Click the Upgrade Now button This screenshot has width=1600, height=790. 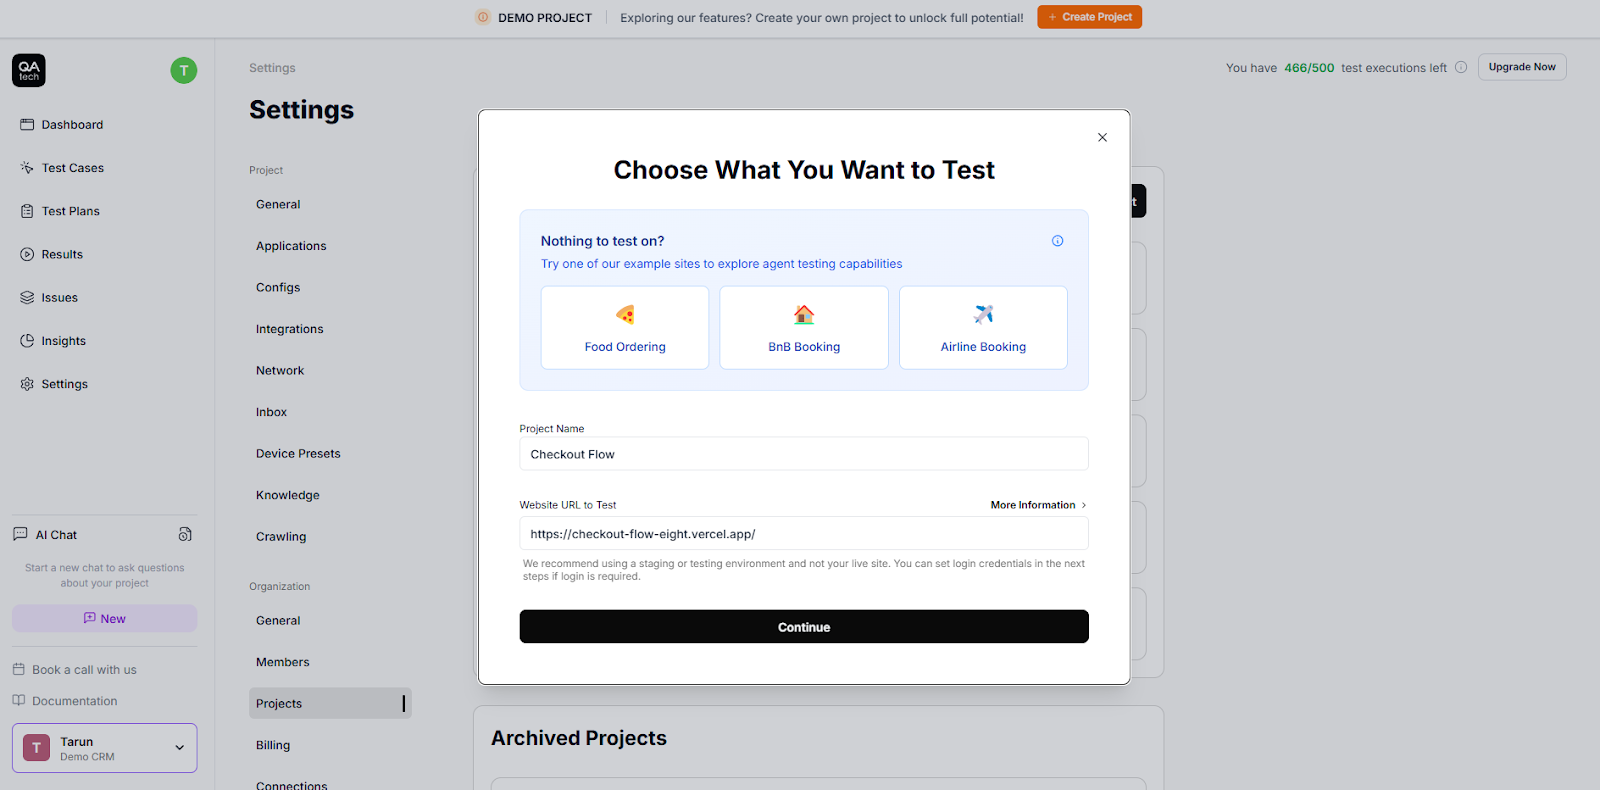[1521, 67]
